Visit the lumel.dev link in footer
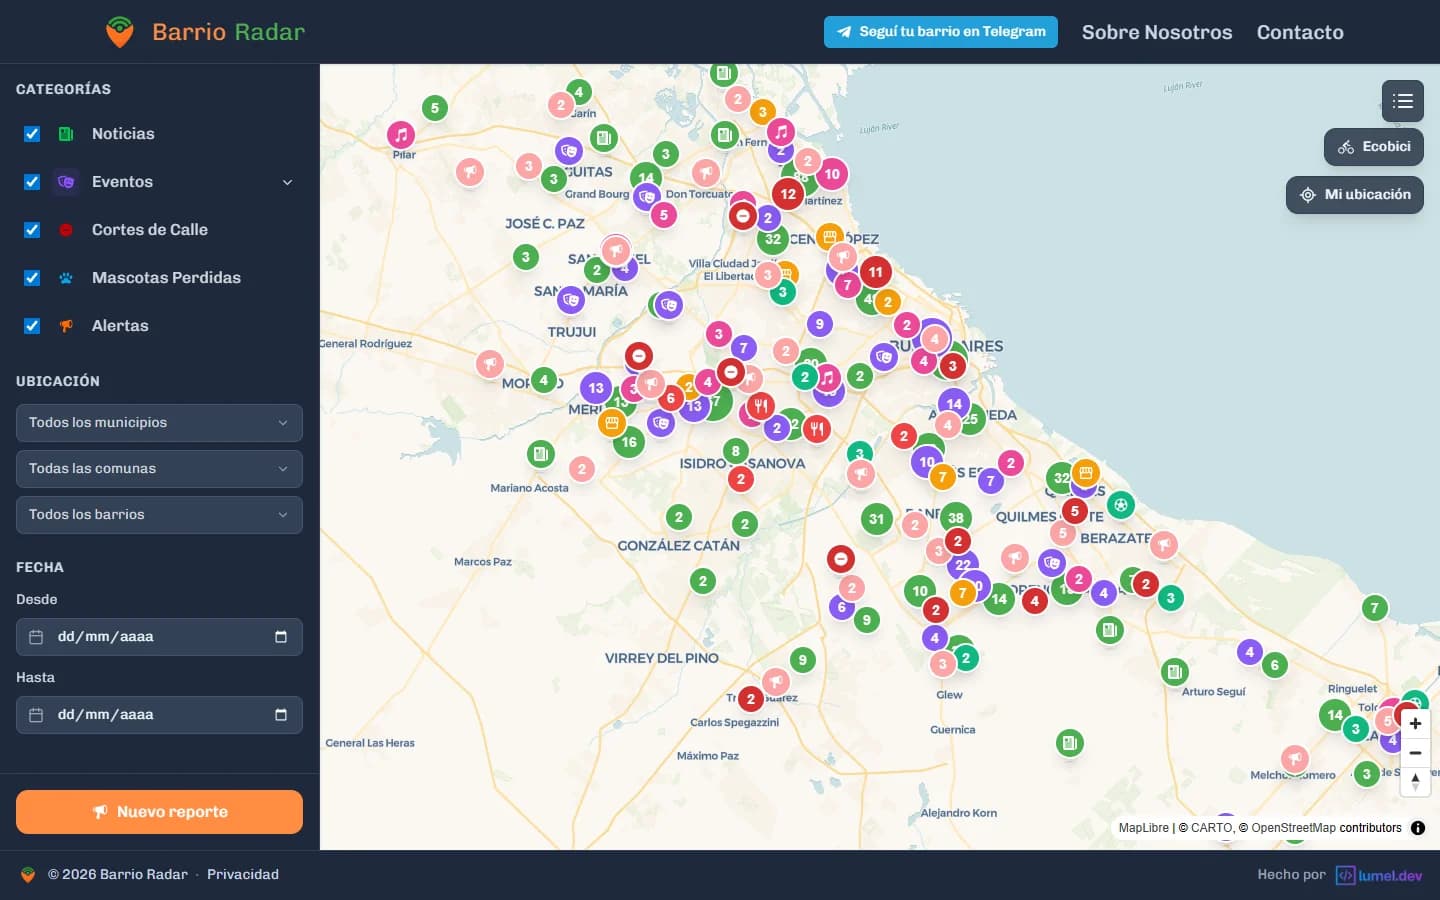This screenshot has width=1440, height=900. [x=1379, y=875]
